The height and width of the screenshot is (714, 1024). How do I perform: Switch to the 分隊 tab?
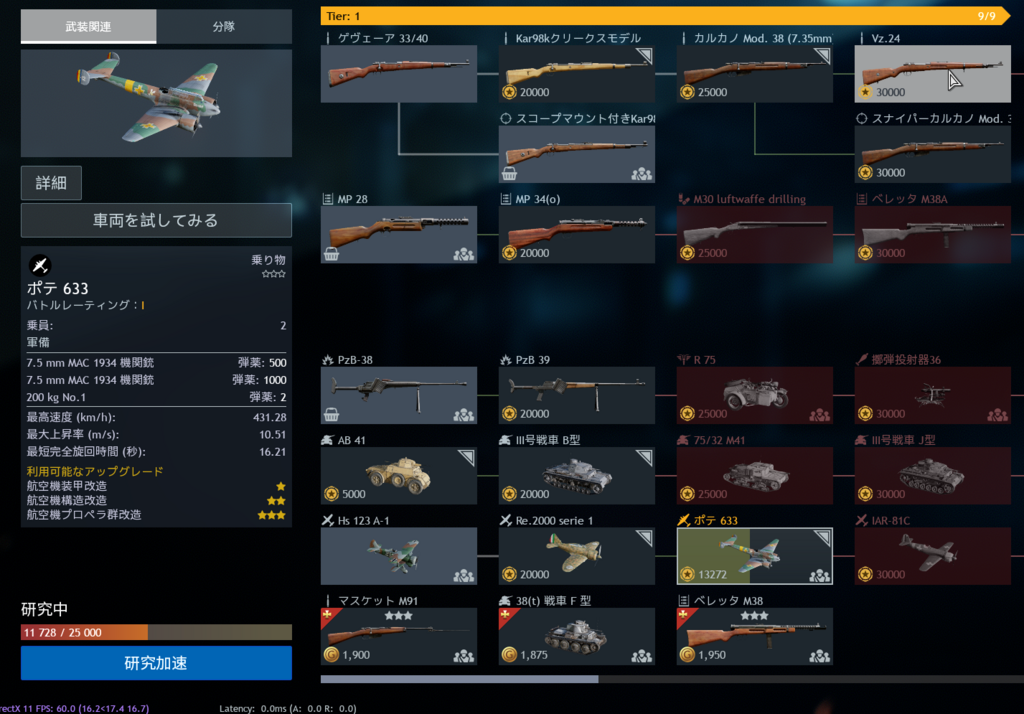[x=224, y=26]
